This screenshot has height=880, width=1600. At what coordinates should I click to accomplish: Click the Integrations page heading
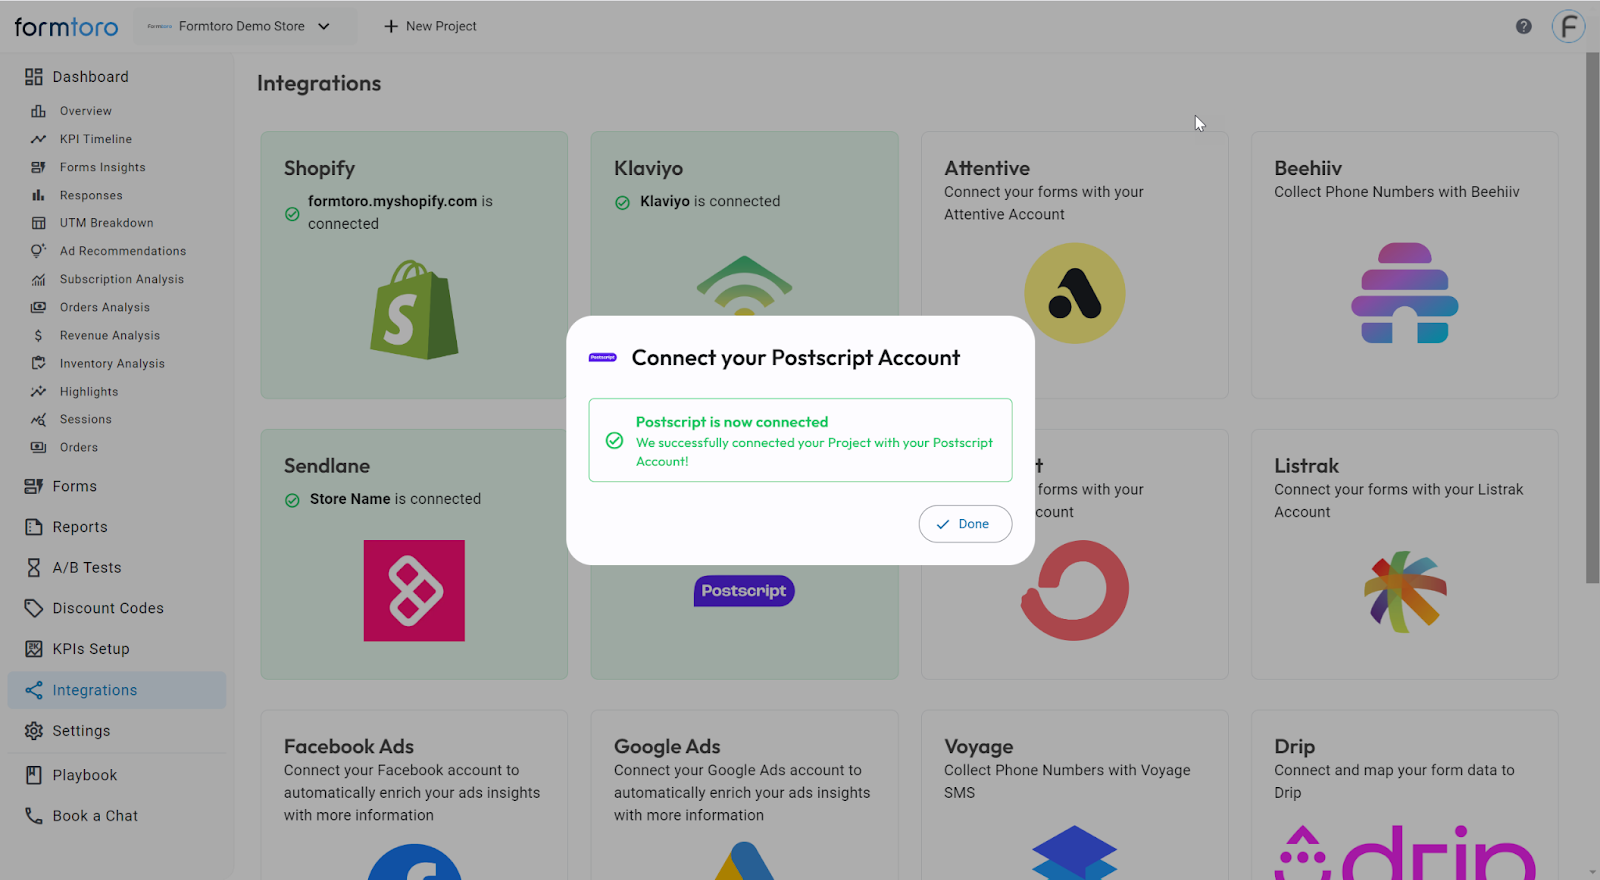pos(319,83)
